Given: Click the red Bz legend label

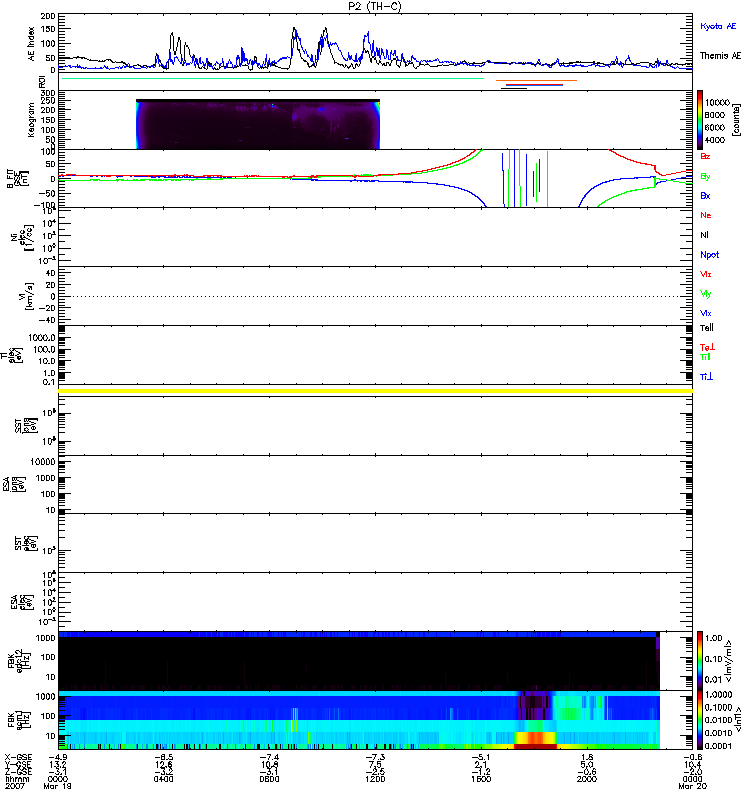Looking at the screenshot, I should 705,157.
